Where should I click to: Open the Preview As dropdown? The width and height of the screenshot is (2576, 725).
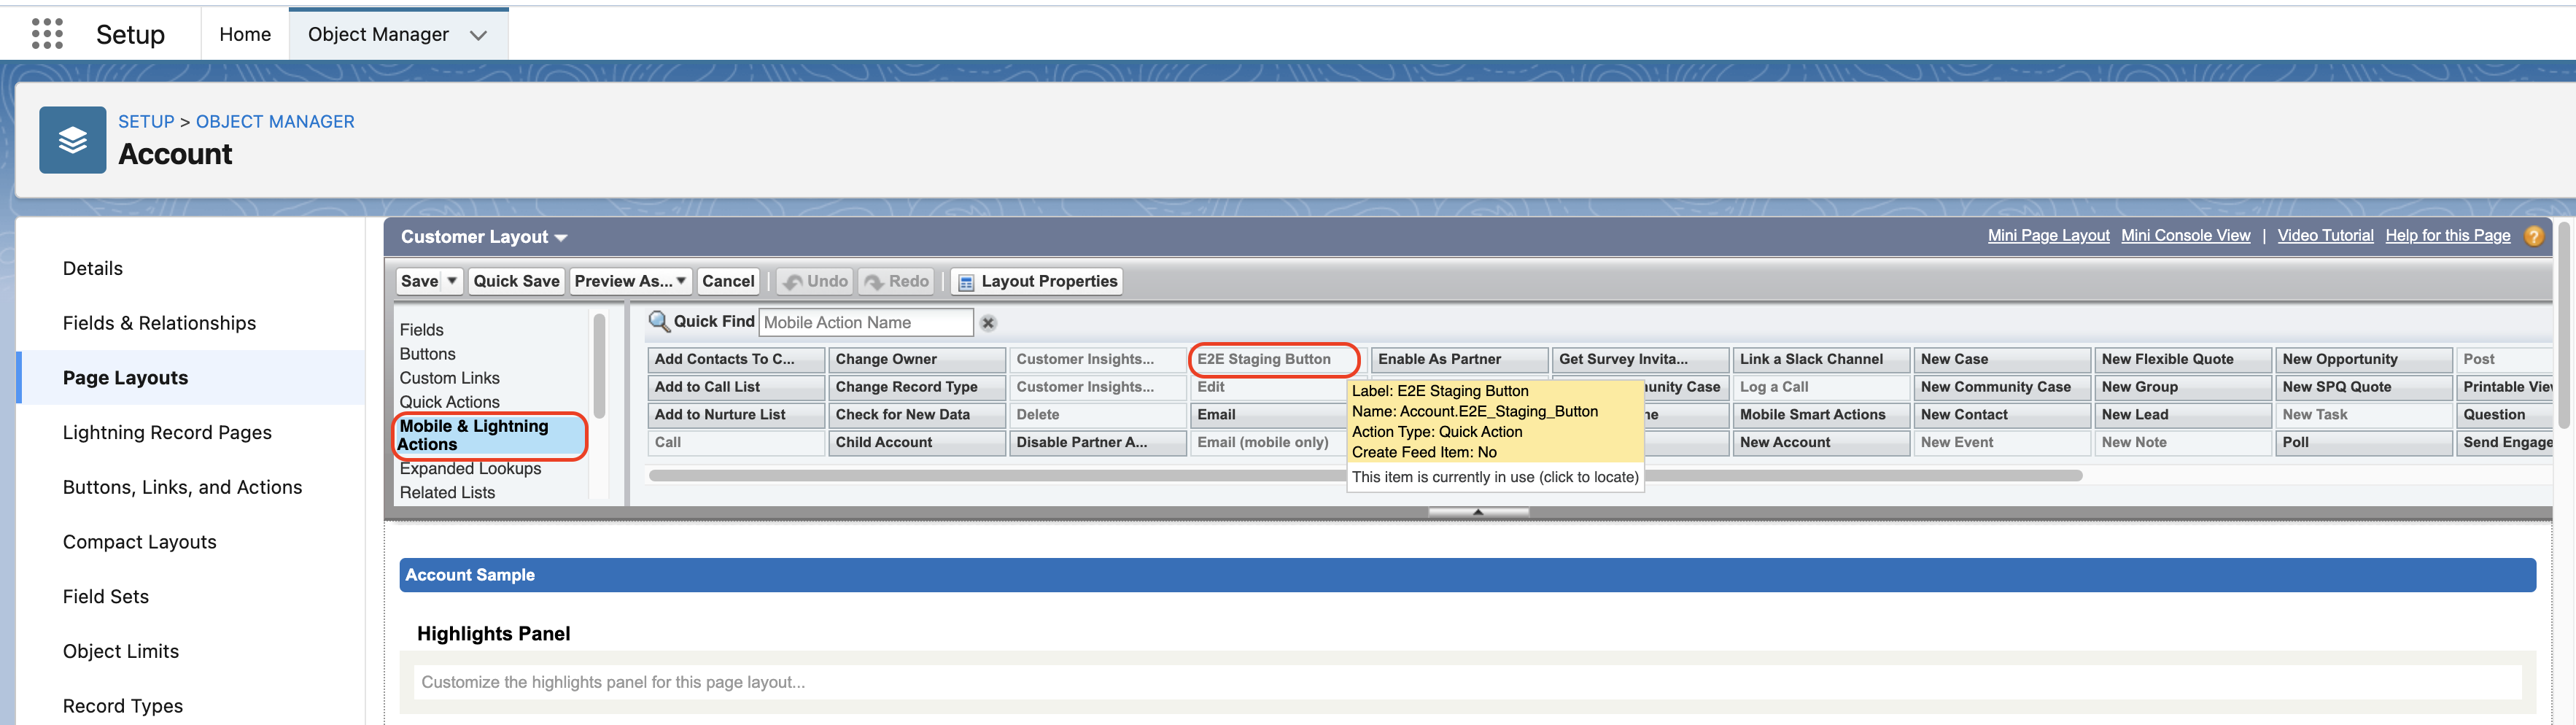[x=630, y=282]
